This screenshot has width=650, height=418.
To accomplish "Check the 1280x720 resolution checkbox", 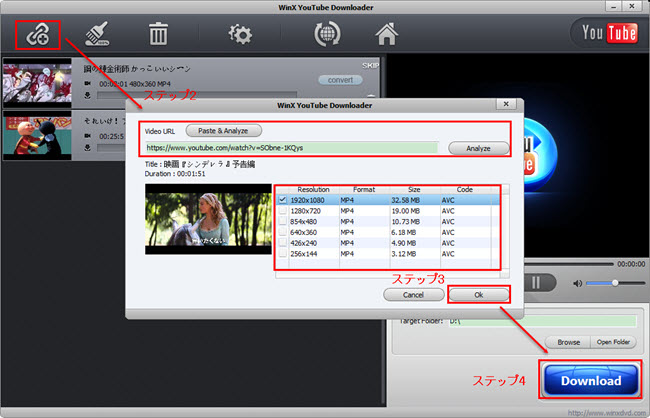I will 283,211.
